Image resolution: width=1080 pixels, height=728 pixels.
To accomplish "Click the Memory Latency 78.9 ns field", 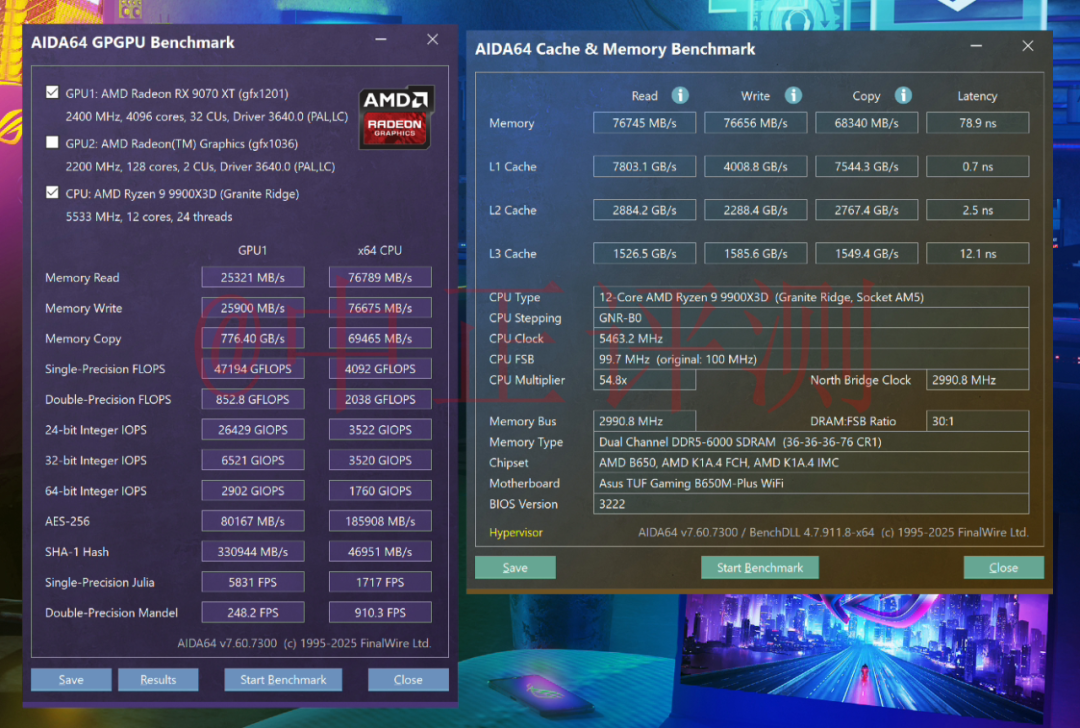I will click(978, 123).
